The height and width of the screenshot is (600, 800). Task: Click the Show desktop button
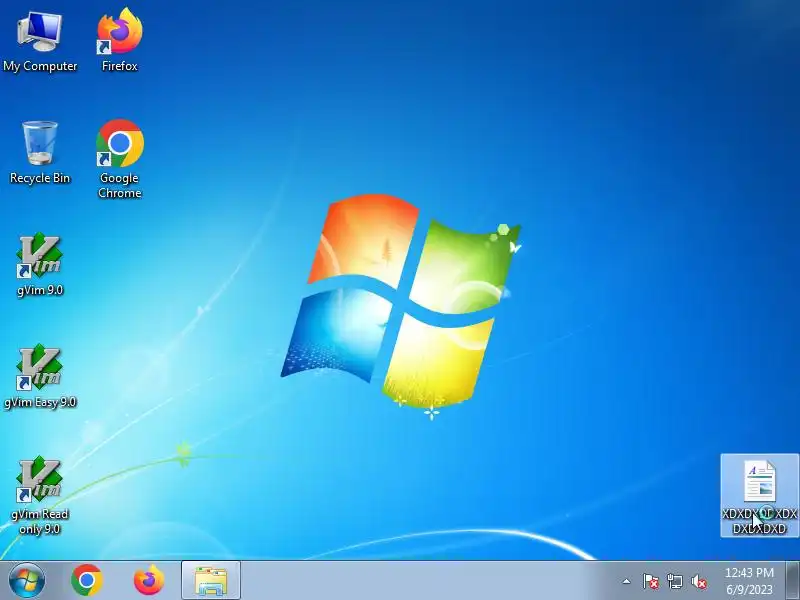coord(793,581)
